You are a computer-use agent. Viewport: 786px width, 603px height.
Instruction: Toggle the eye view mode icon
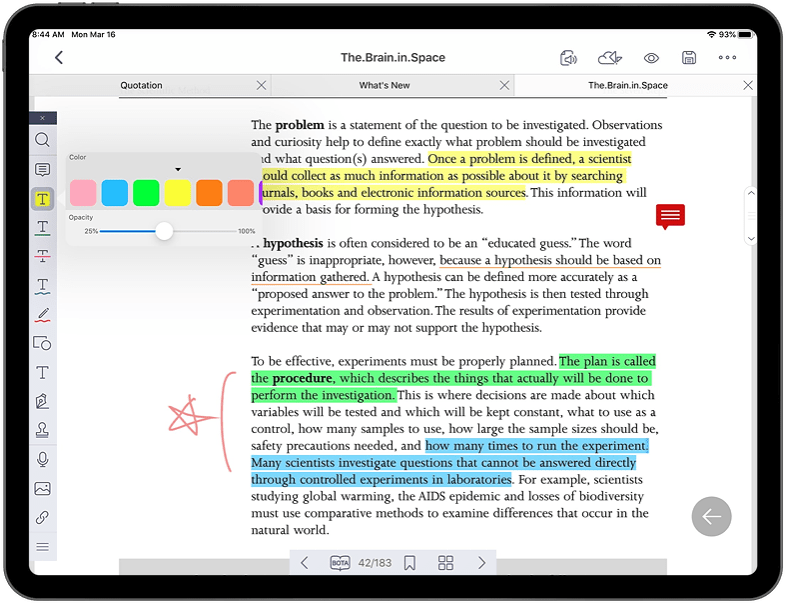coord(651,58)
